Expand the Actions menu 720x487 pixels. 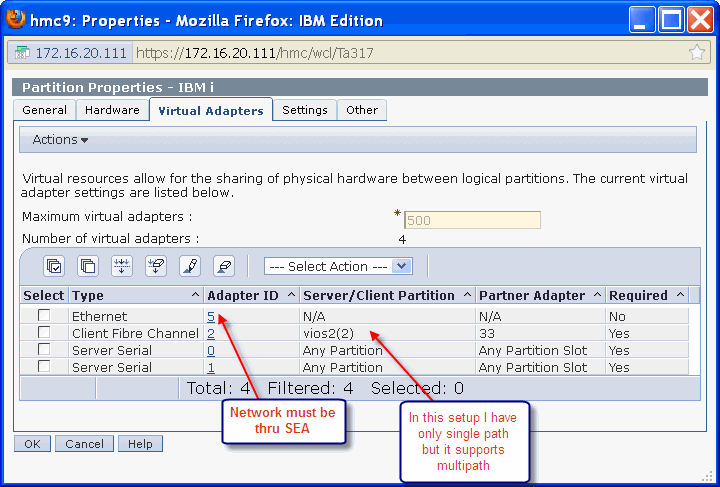pos(60,140)
